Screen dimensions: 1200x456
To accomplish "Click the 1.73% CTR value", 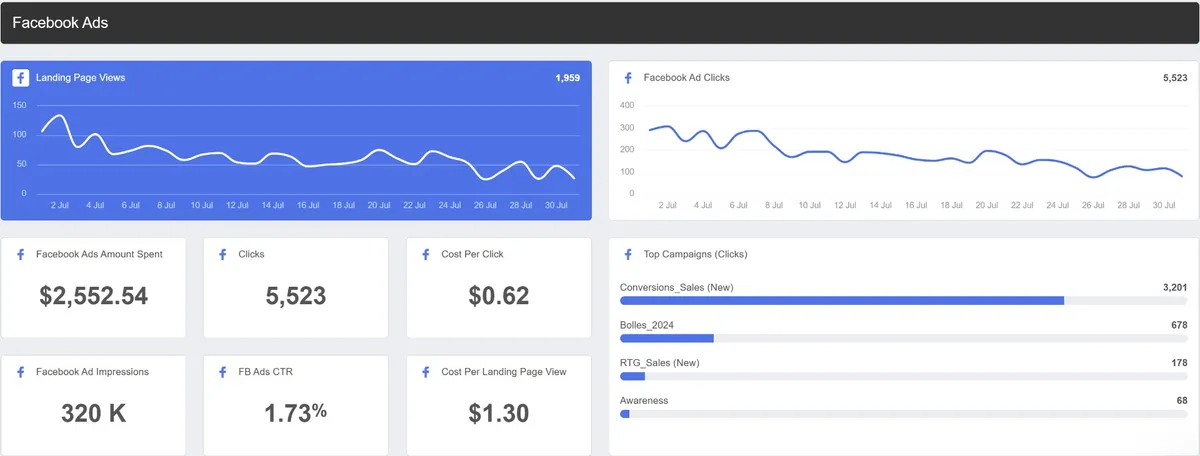I will pyautogui.click(x=296, y=413).
